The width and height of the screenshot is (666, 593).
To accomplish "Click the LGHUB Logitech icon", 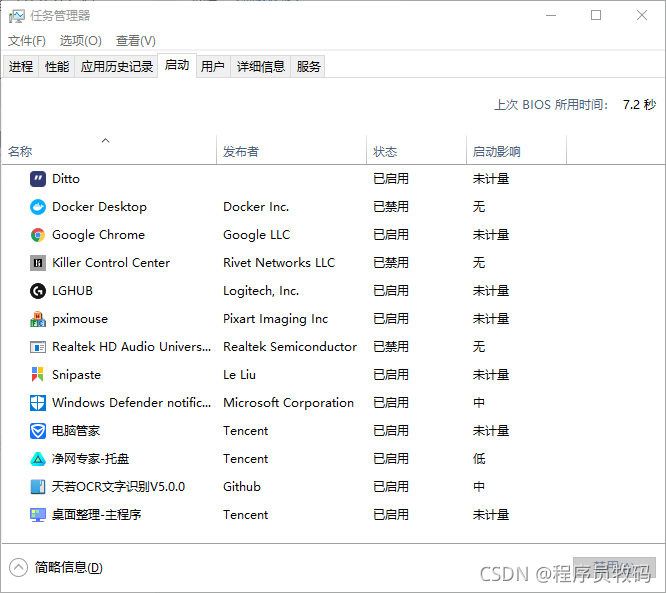I will click(38, 291).
